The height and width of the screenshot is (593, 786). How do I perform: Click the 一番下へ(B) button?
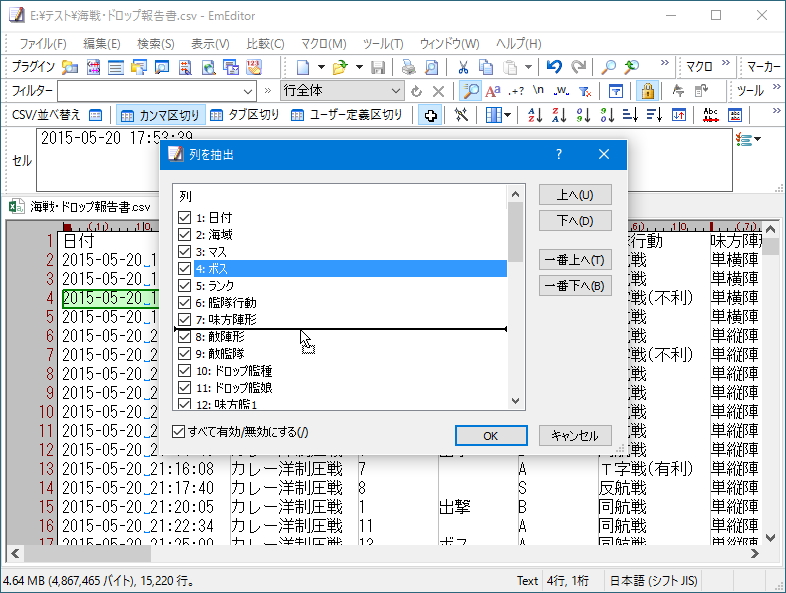tap(575, 286)
